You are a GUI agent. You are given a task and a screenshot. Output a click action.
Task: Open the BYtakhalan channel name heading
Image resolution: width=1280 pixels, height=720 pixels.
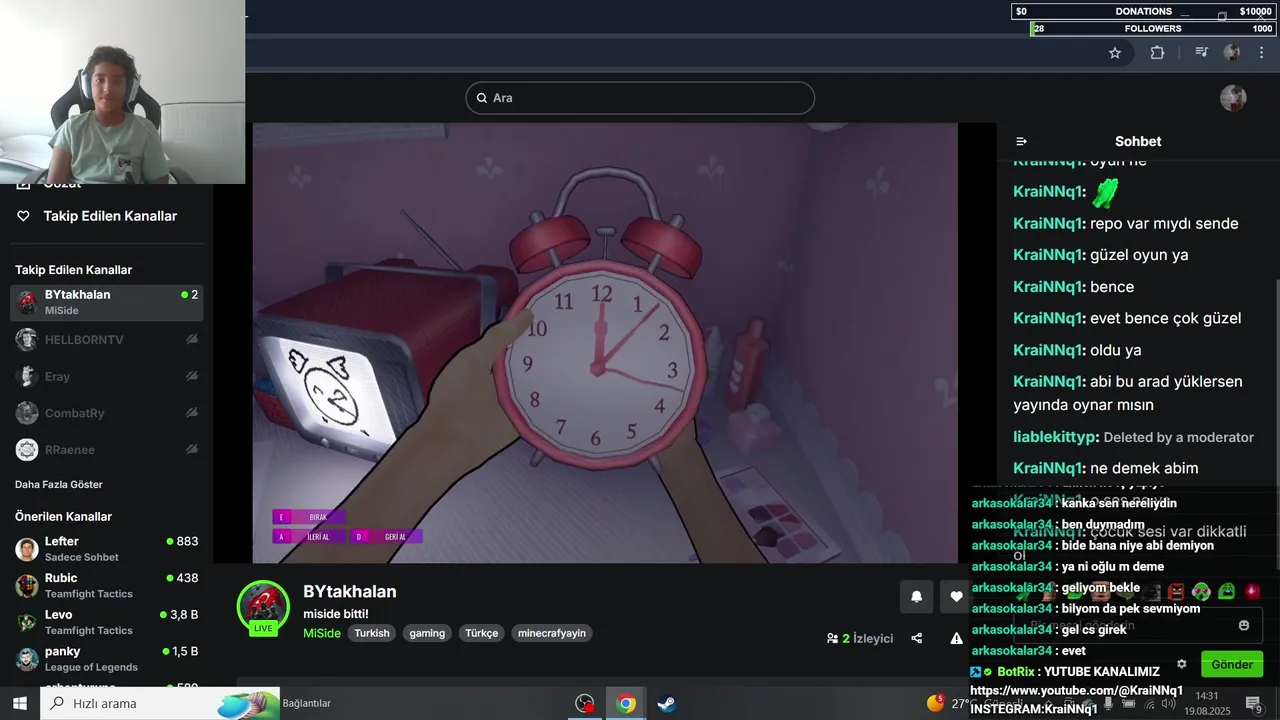click(350, 592)
